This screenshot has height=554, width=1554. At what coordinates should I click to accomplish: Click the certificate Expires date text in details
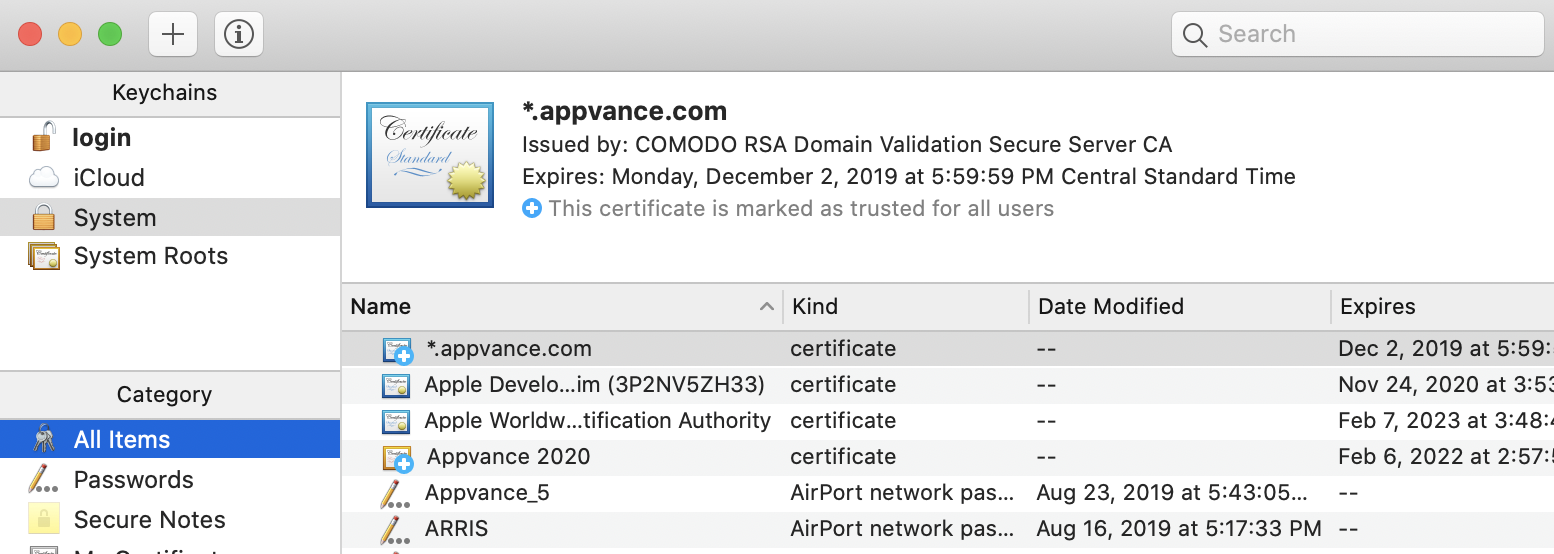pos(909,177)
